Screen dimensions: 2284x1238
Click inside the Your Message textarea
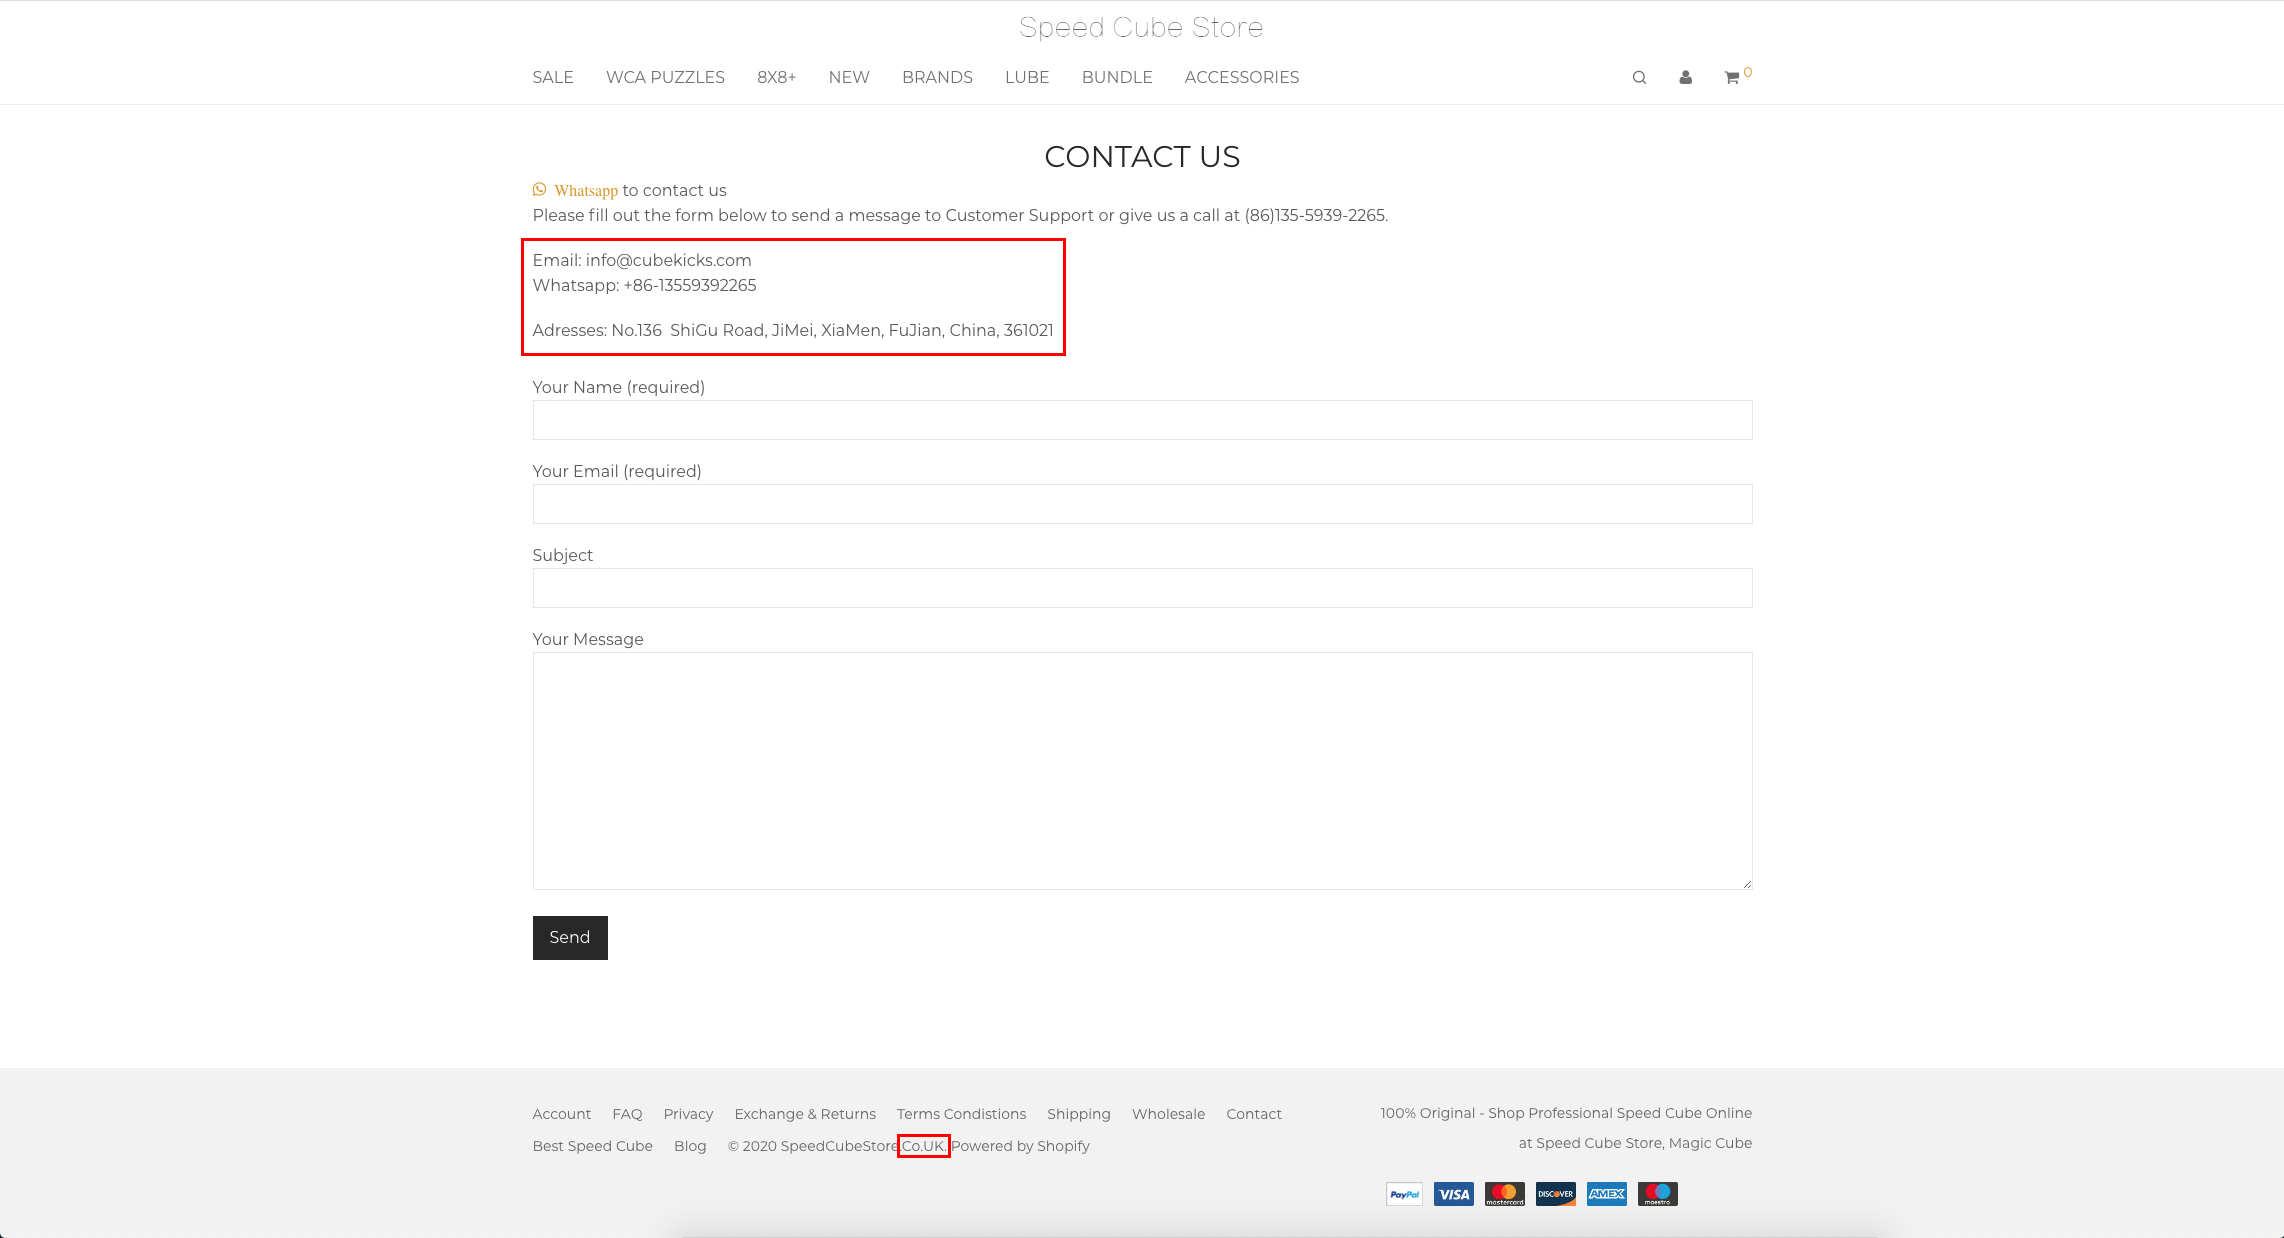1142,771
